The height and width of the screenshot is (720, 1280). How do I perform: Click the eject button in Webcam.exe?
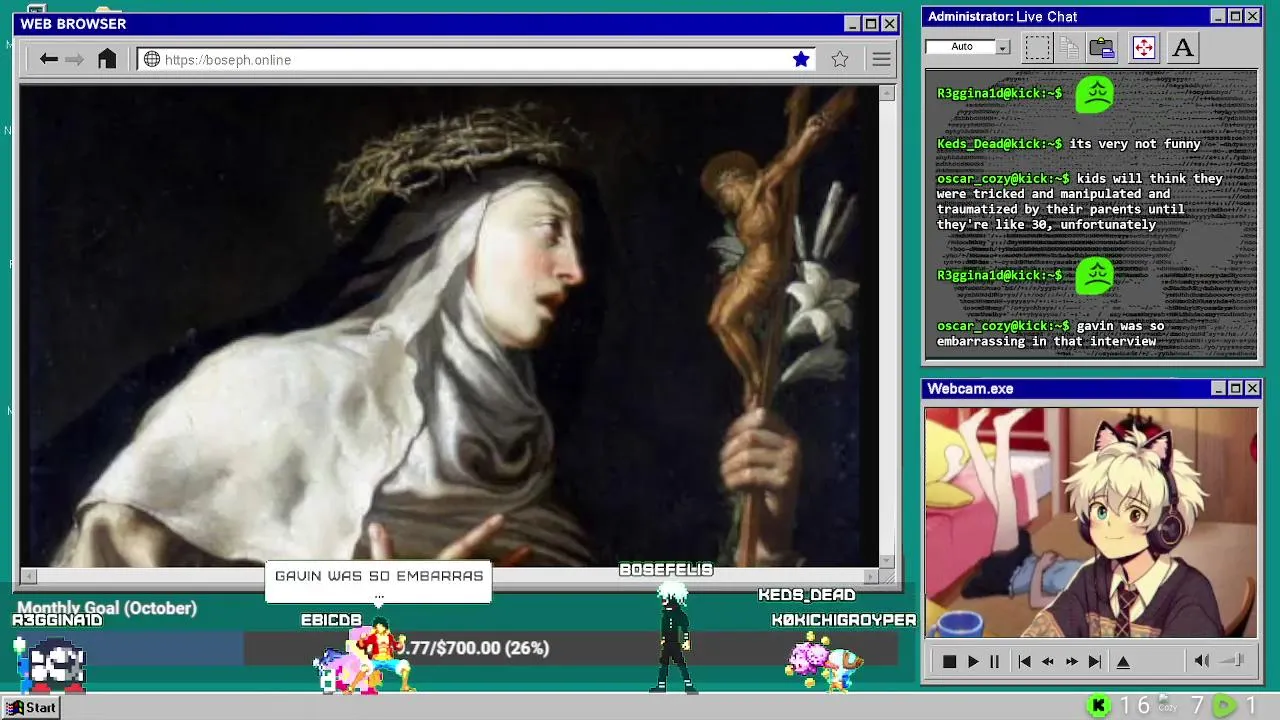pyautogui.click(x=1123, y=661)
